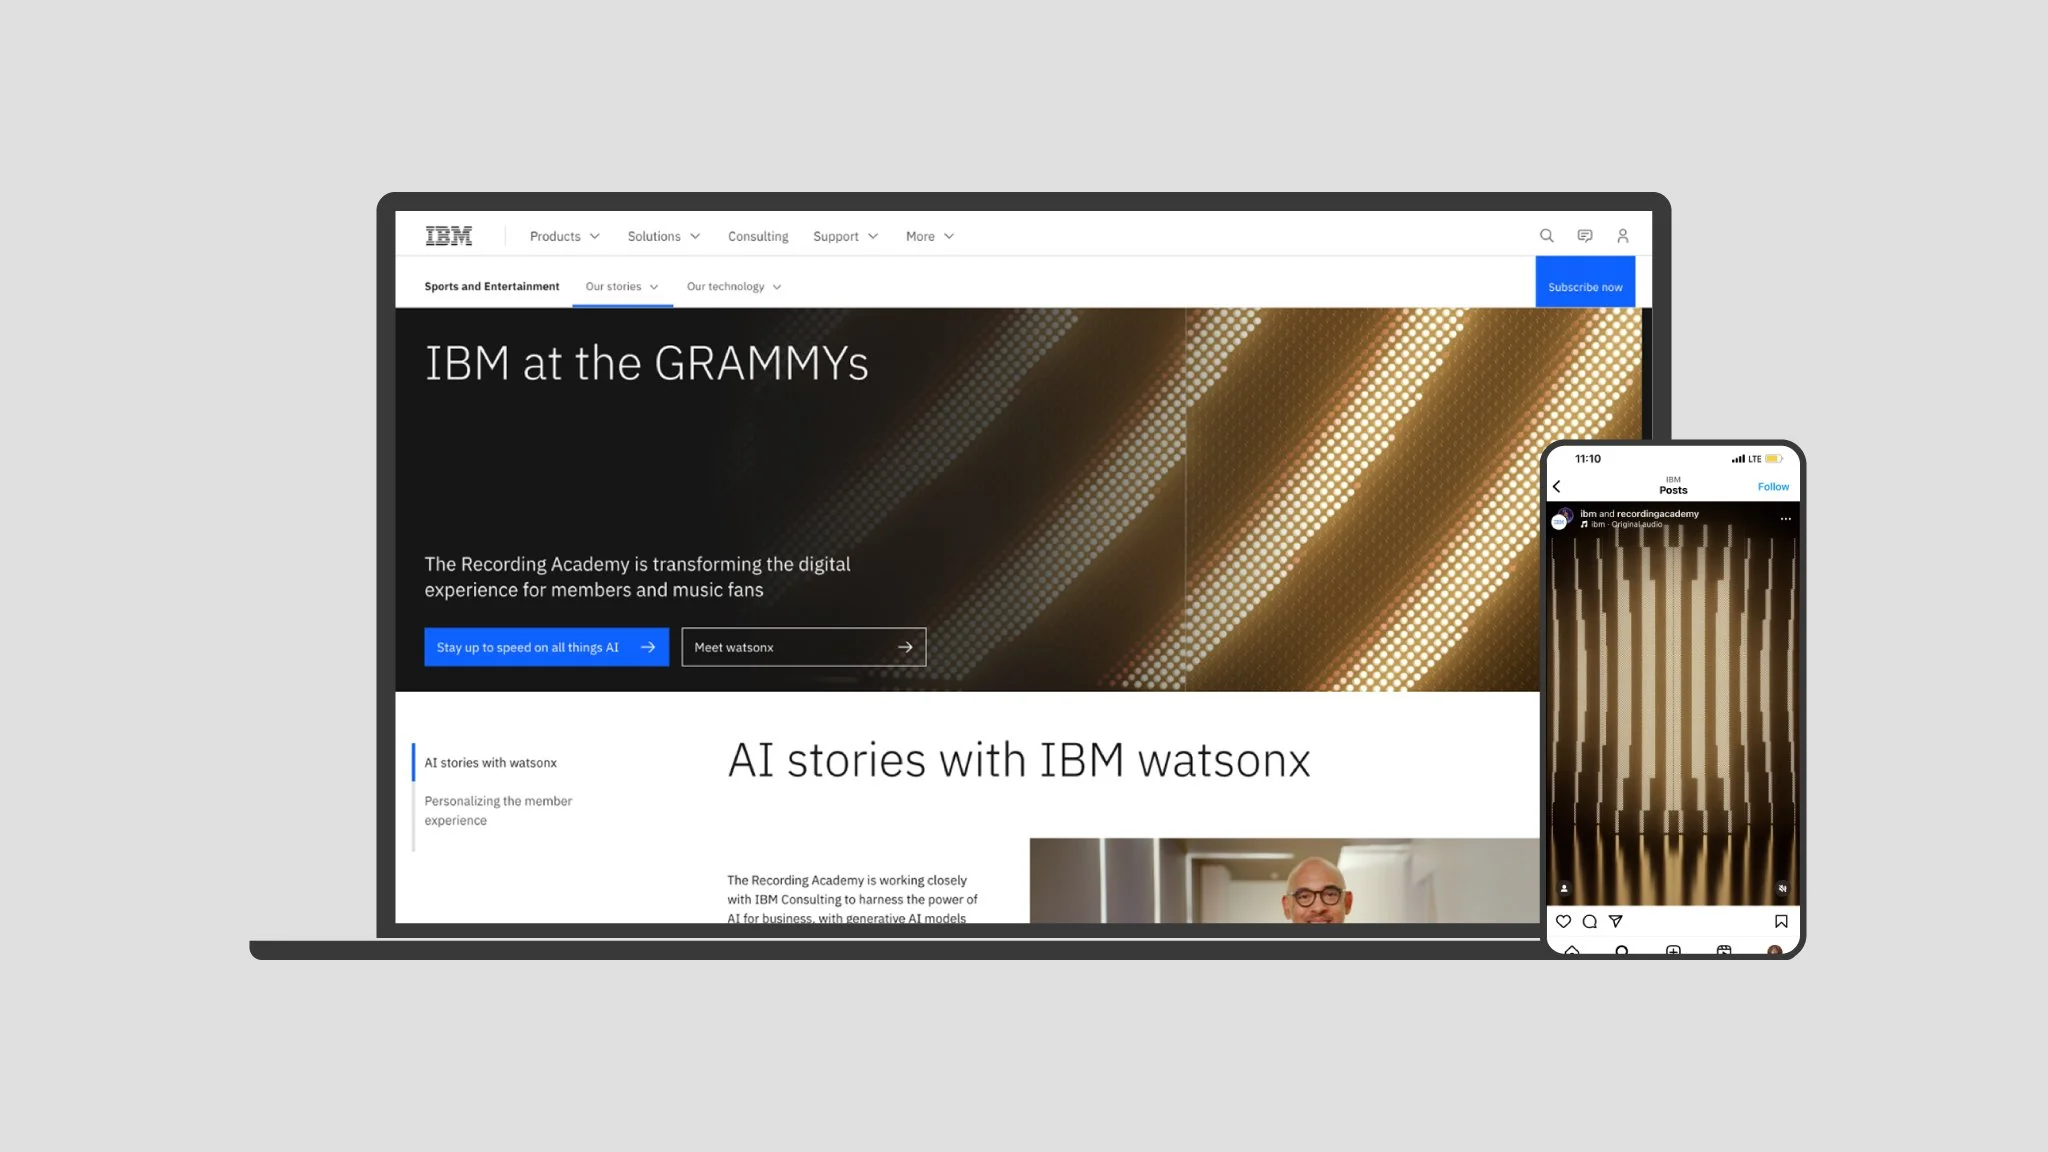
Task: Click the Meet watsonx button
Action: click(803, 647)
